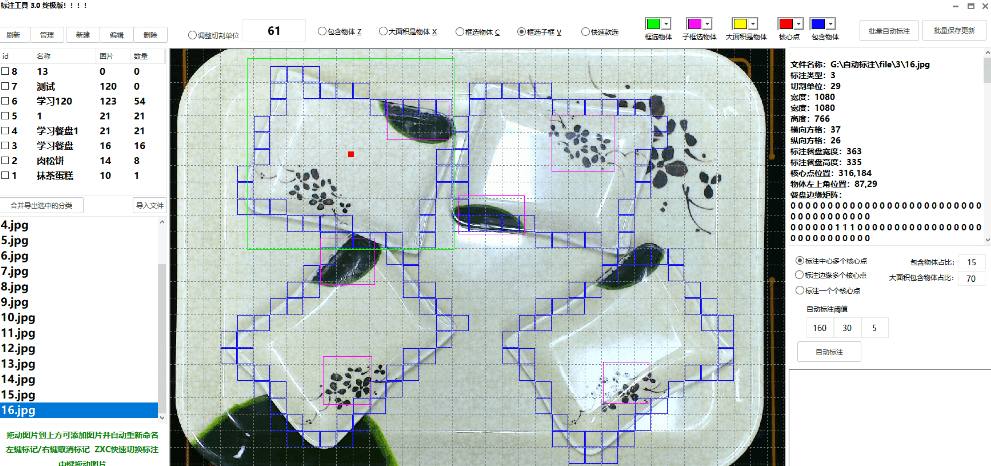Image resolution: width=991 pixels, height=466 pixels.
Task: Open the yellow color dropdown arrow
Action: tap(754, 23)
